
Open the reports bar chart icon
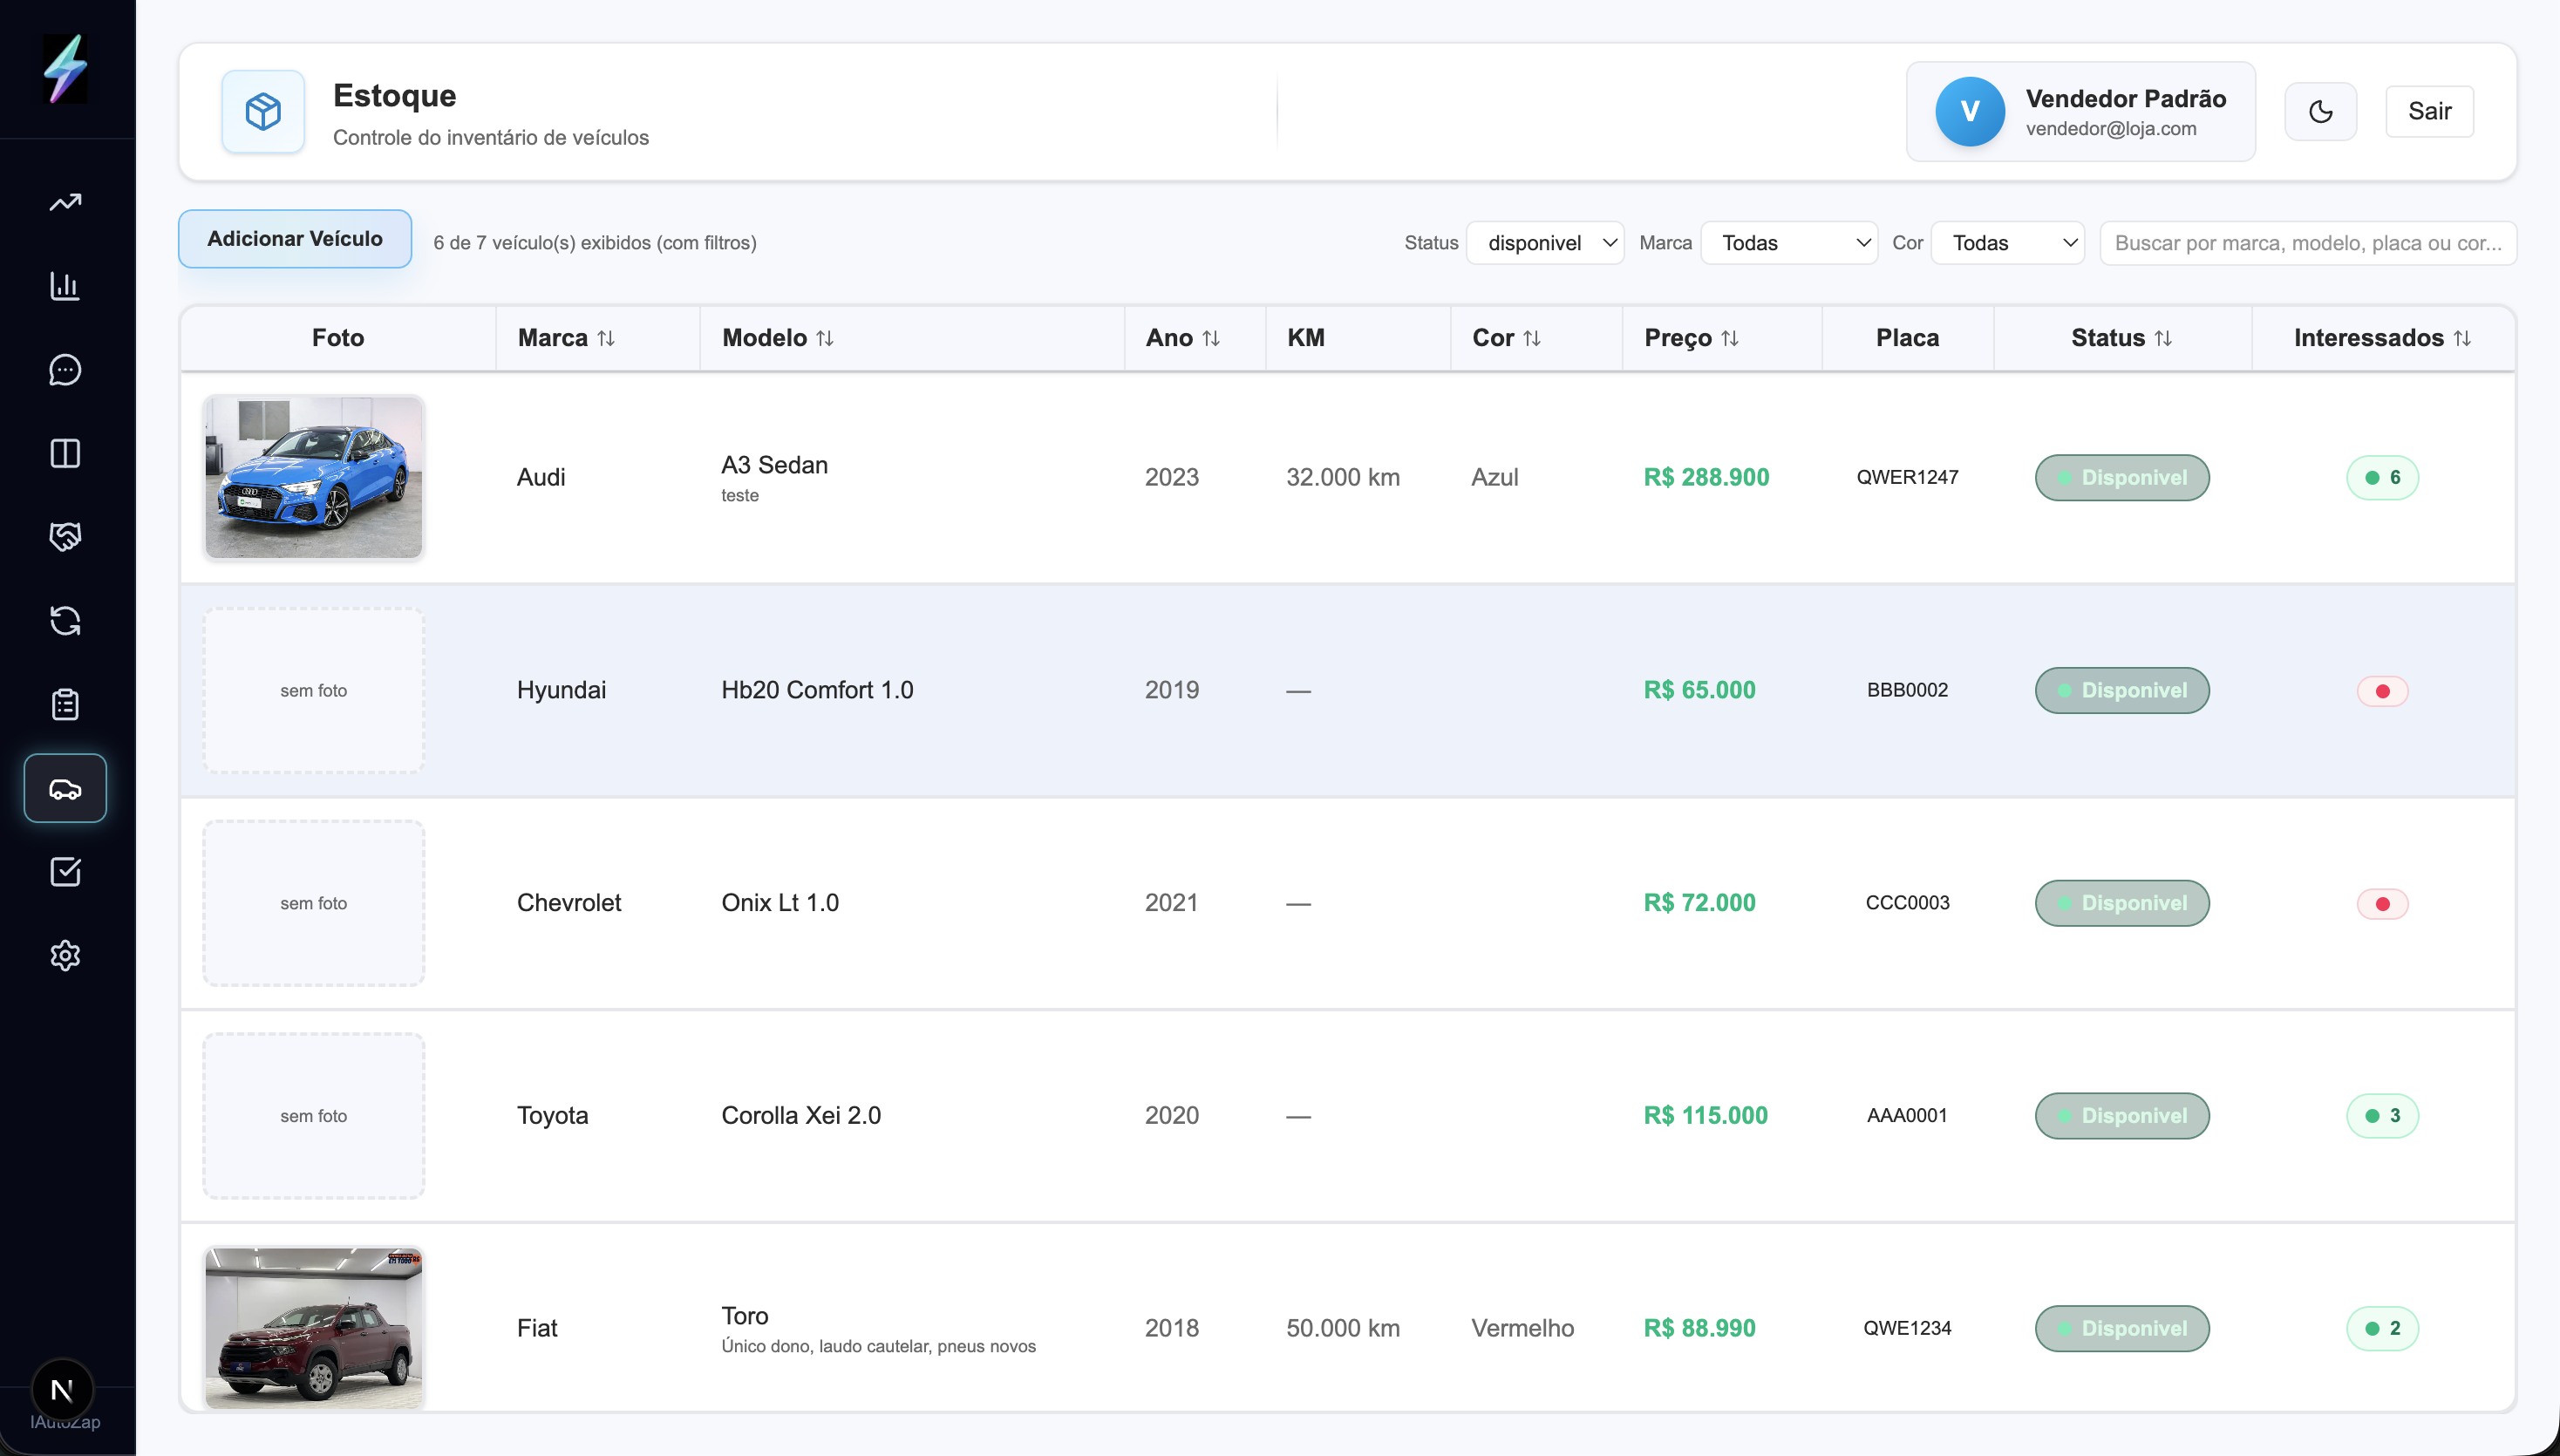click(x=65, y=286)
